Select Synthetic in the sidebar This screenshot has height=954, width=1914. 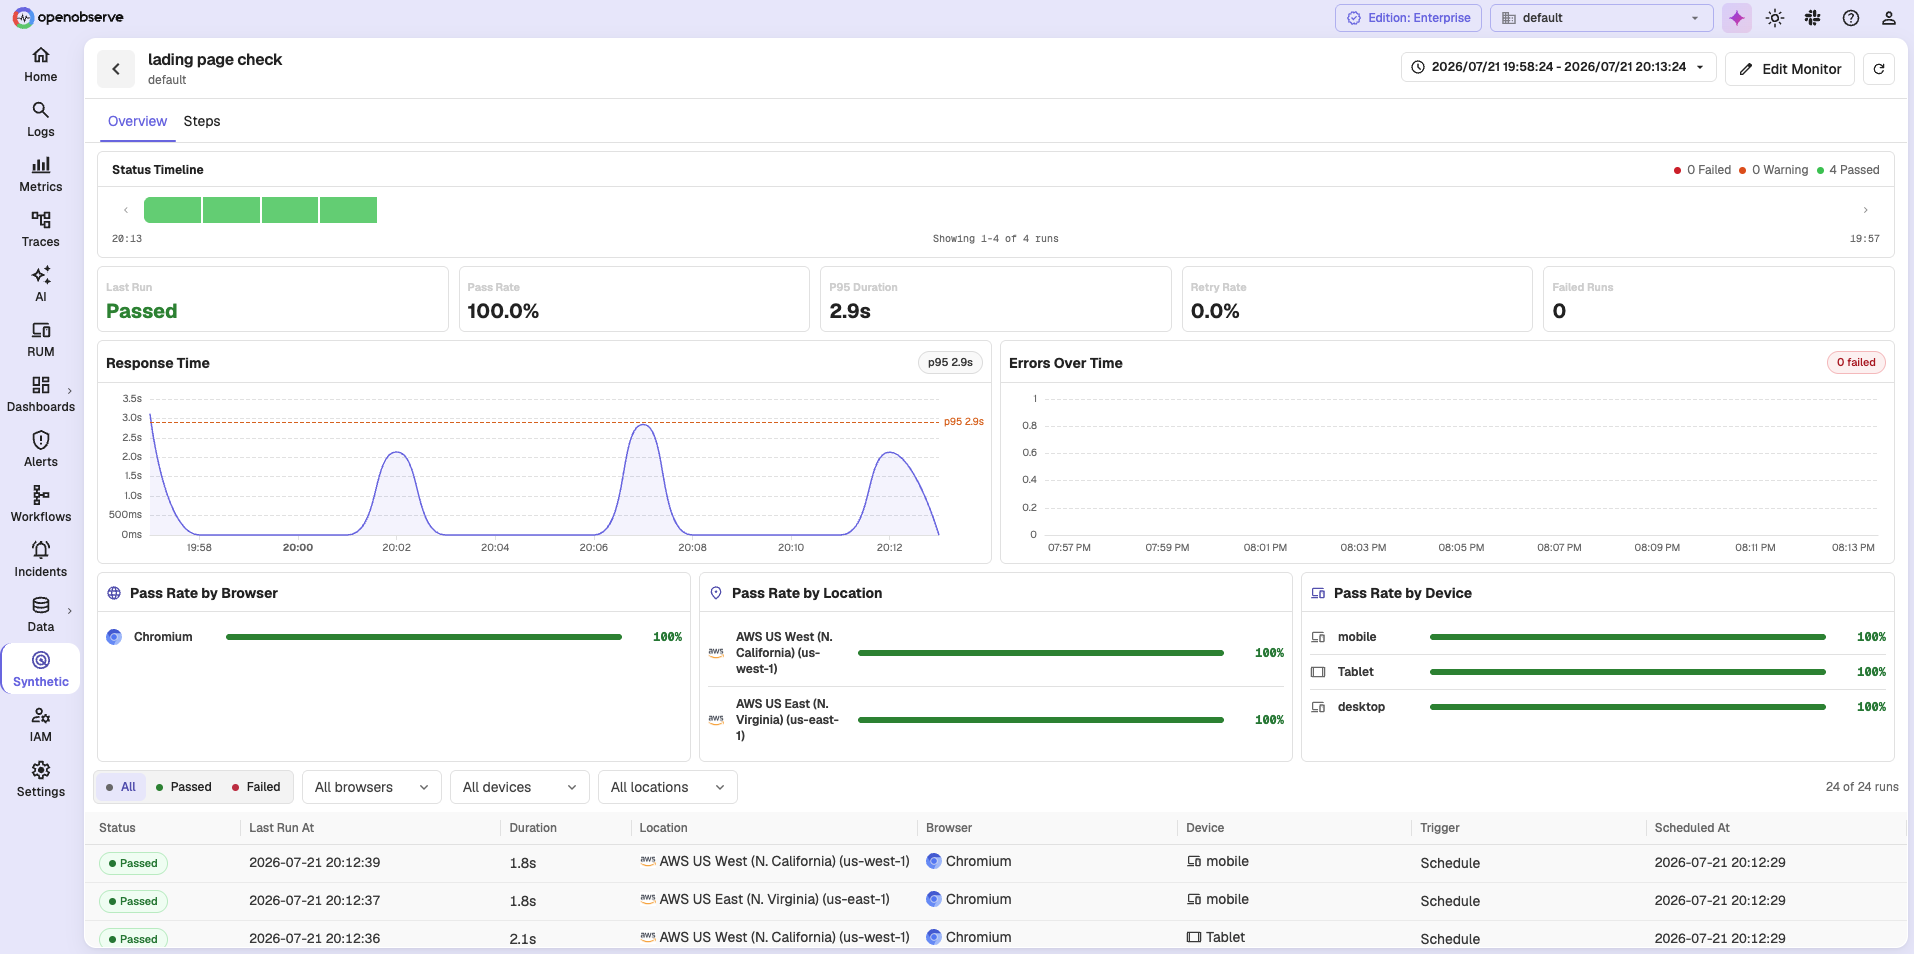41,669
